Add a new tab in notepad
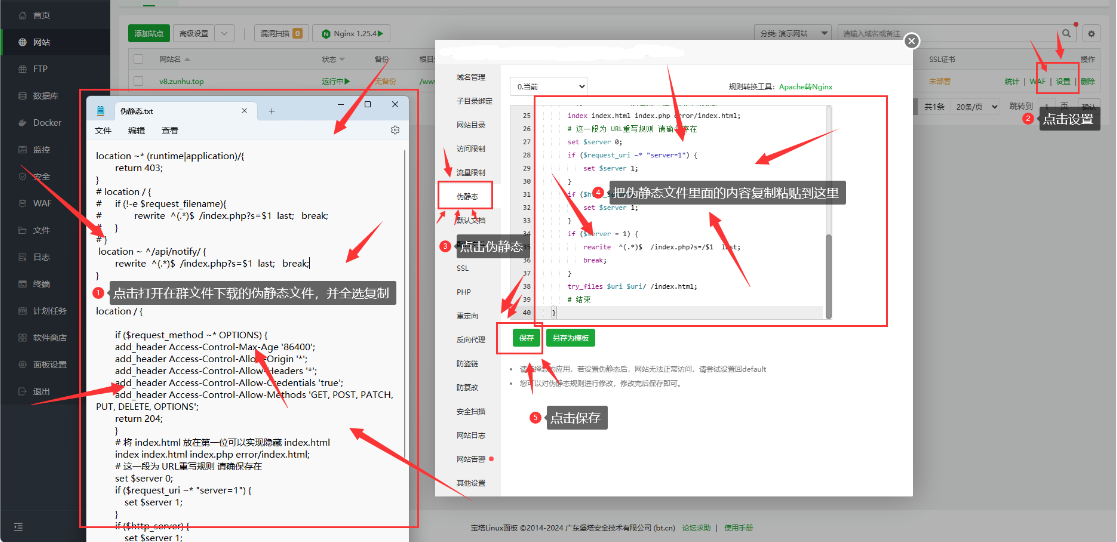Image resolution: width=1117 pixels, height=542 pixels. (x=271, y=110)
